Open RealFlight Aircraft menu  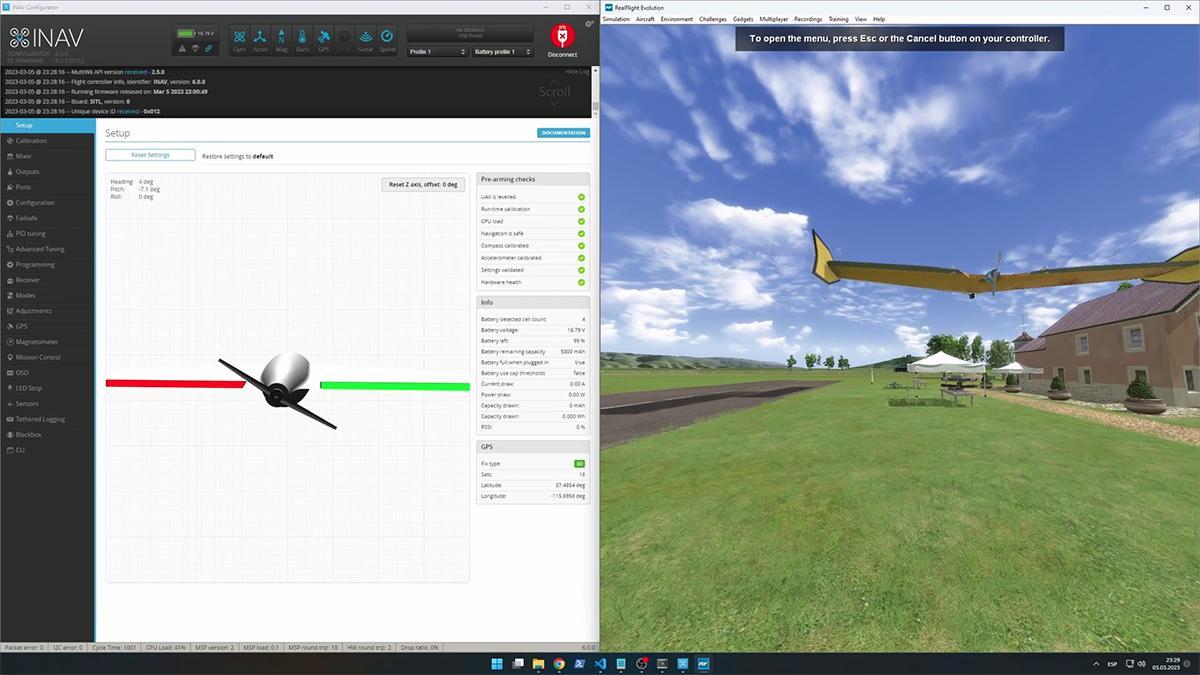point(645,19)
